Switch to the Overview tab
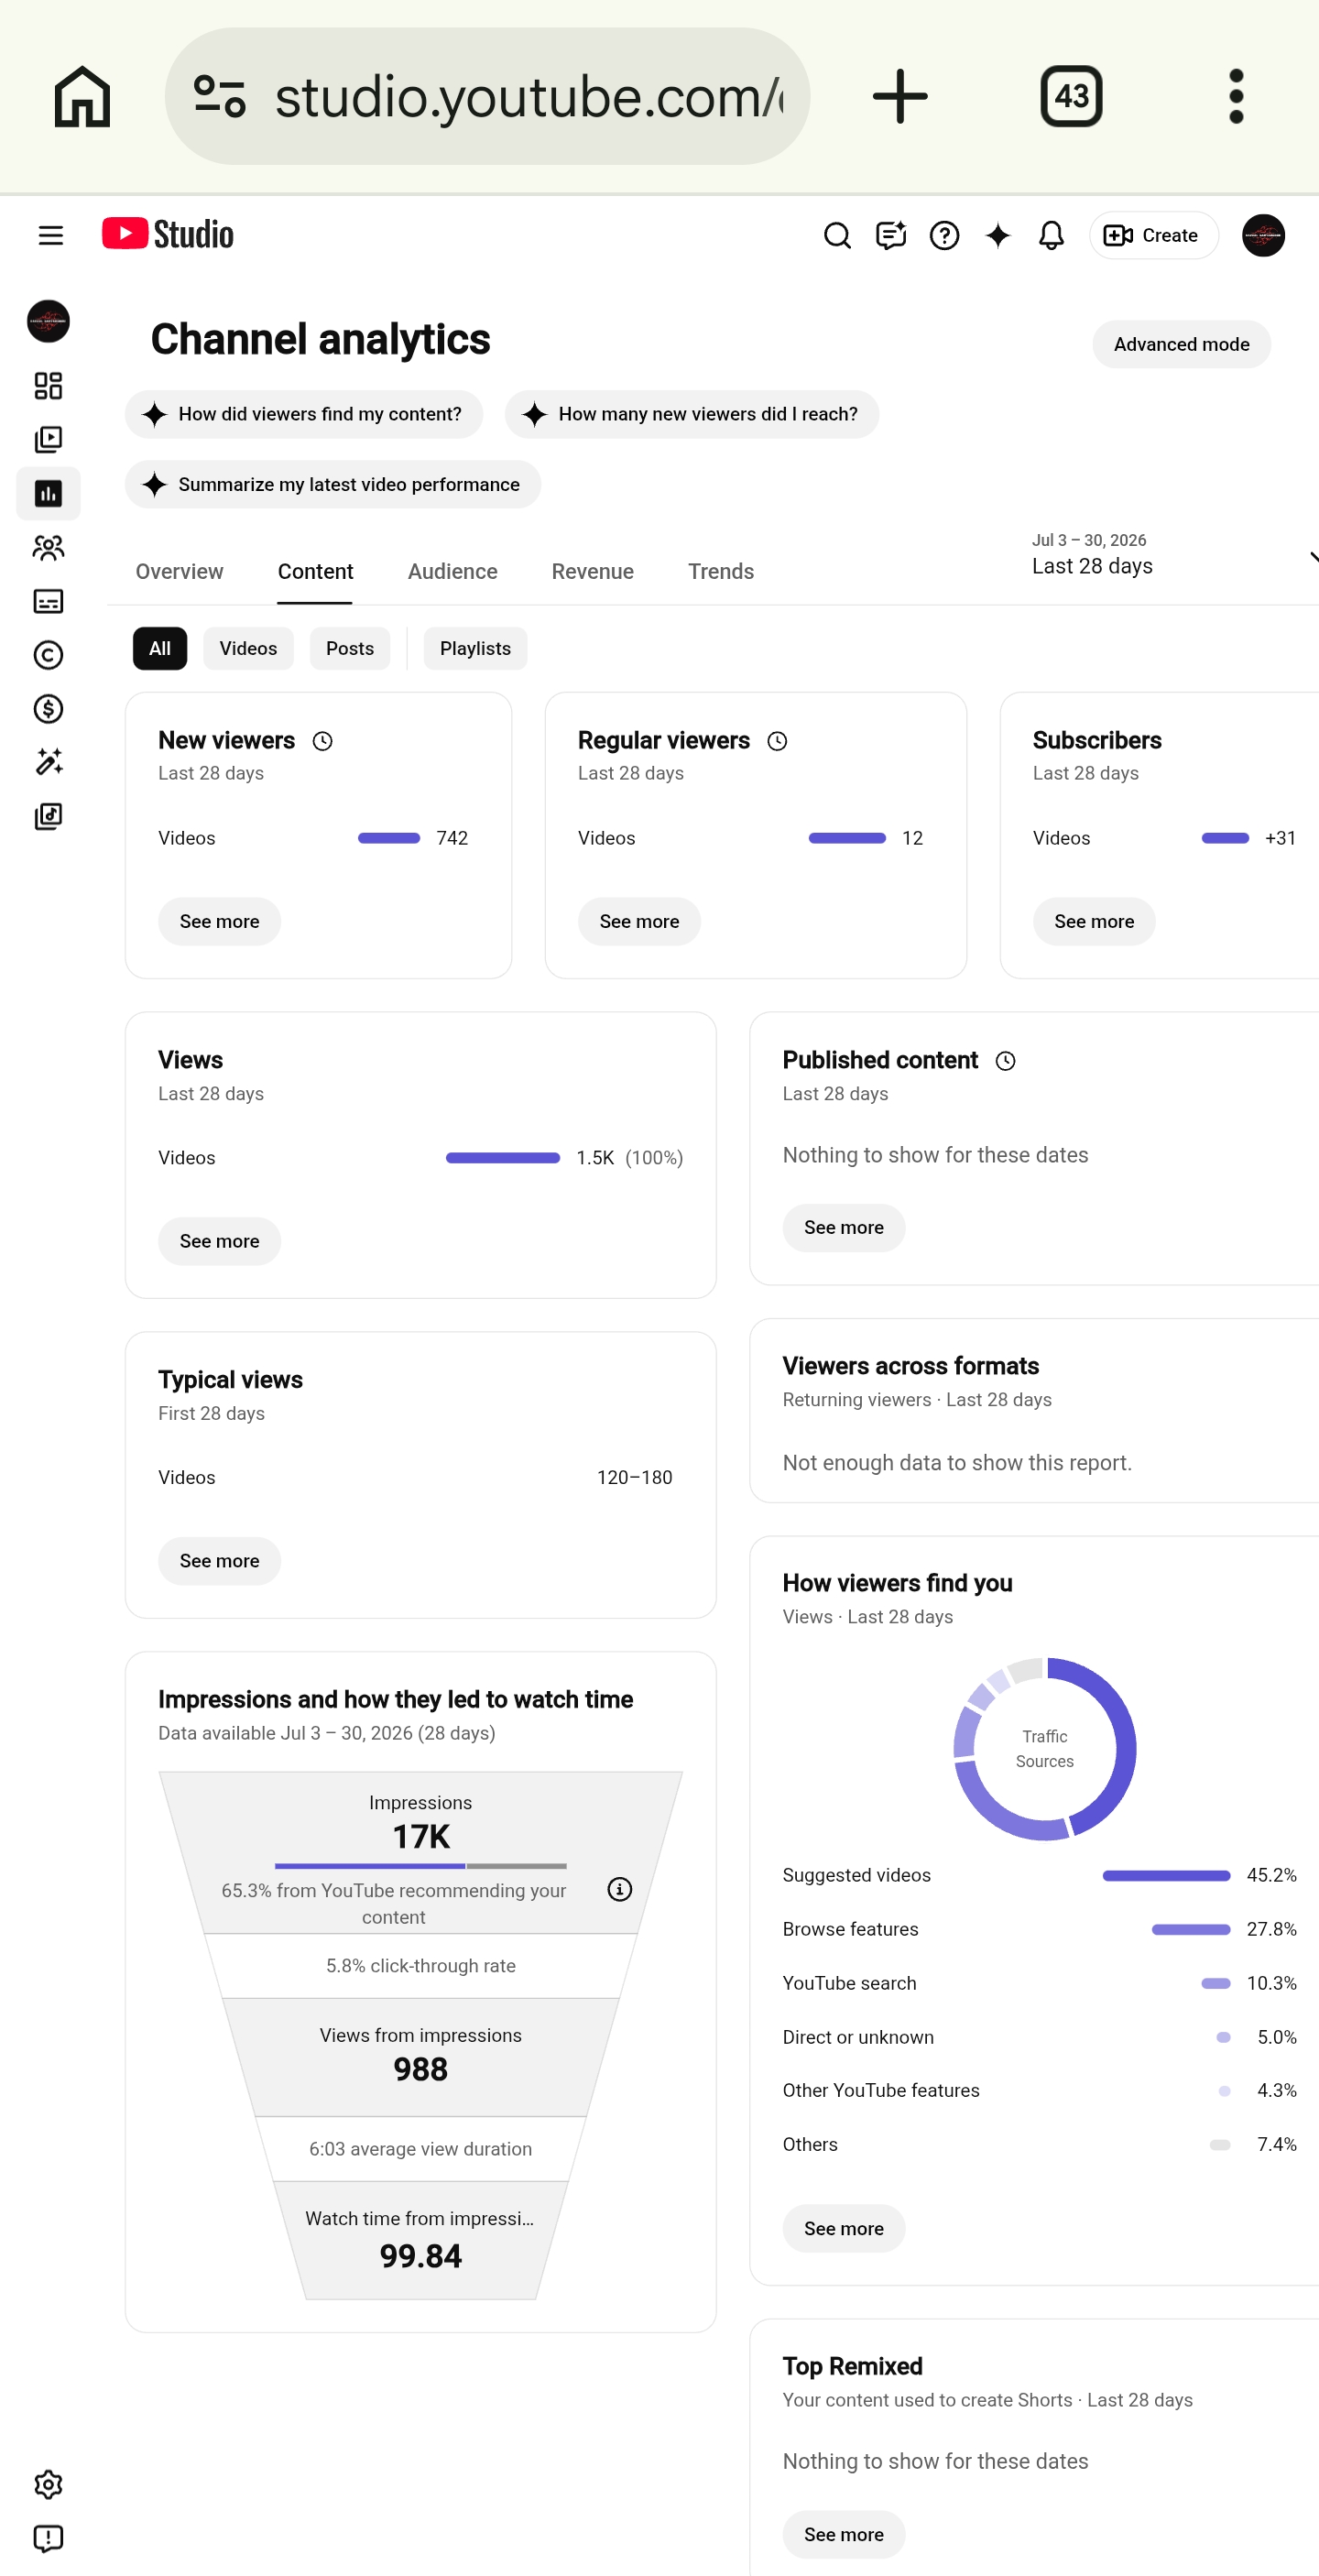 pyautogui.click(x=180, y=571)
